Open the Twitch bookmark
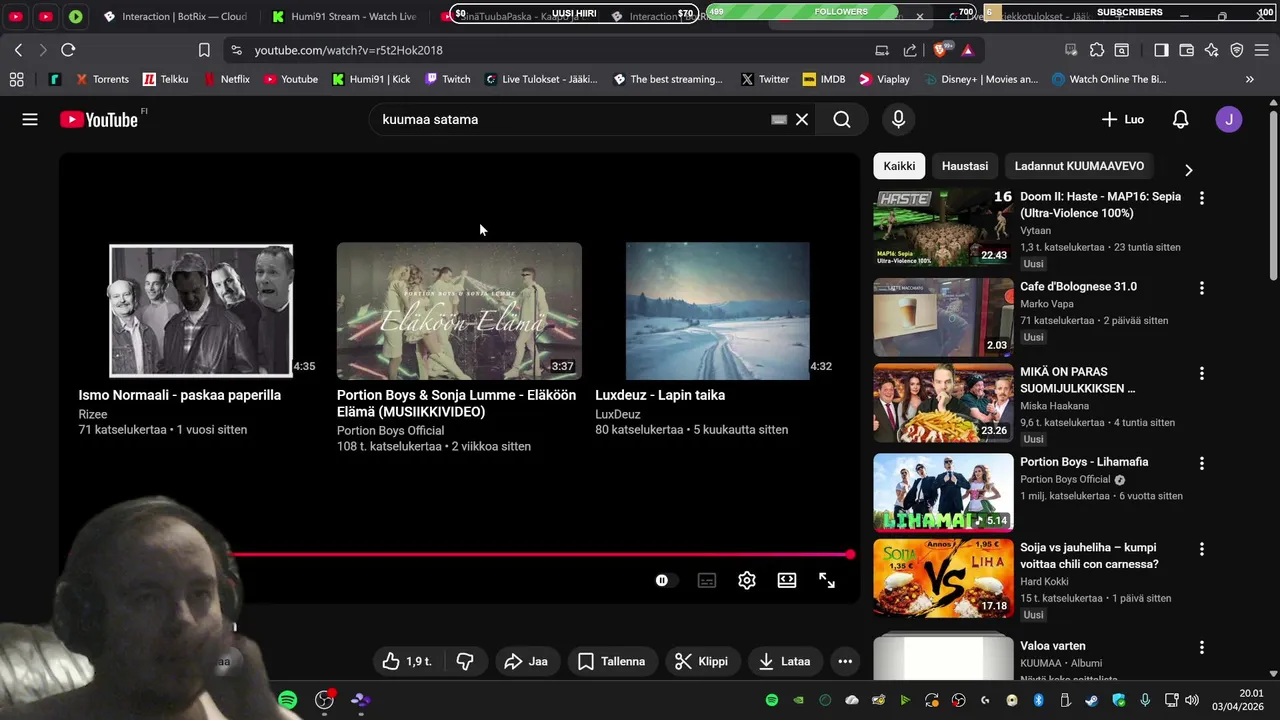1280x720 pixels. [x=447, y=79]
